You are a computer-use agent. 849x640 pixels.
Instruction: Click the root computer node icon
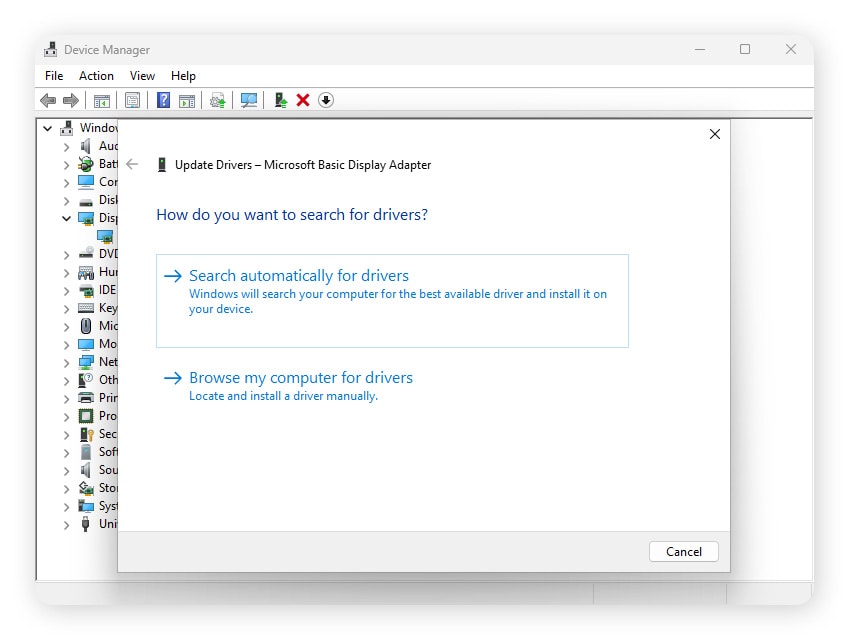(67, 128)
